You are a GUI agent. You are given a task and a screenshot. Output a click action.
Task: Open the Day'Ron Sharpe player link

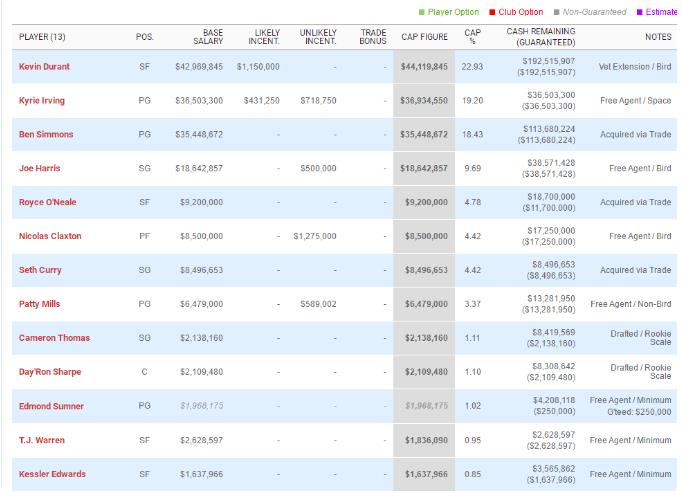pos(50,372)
